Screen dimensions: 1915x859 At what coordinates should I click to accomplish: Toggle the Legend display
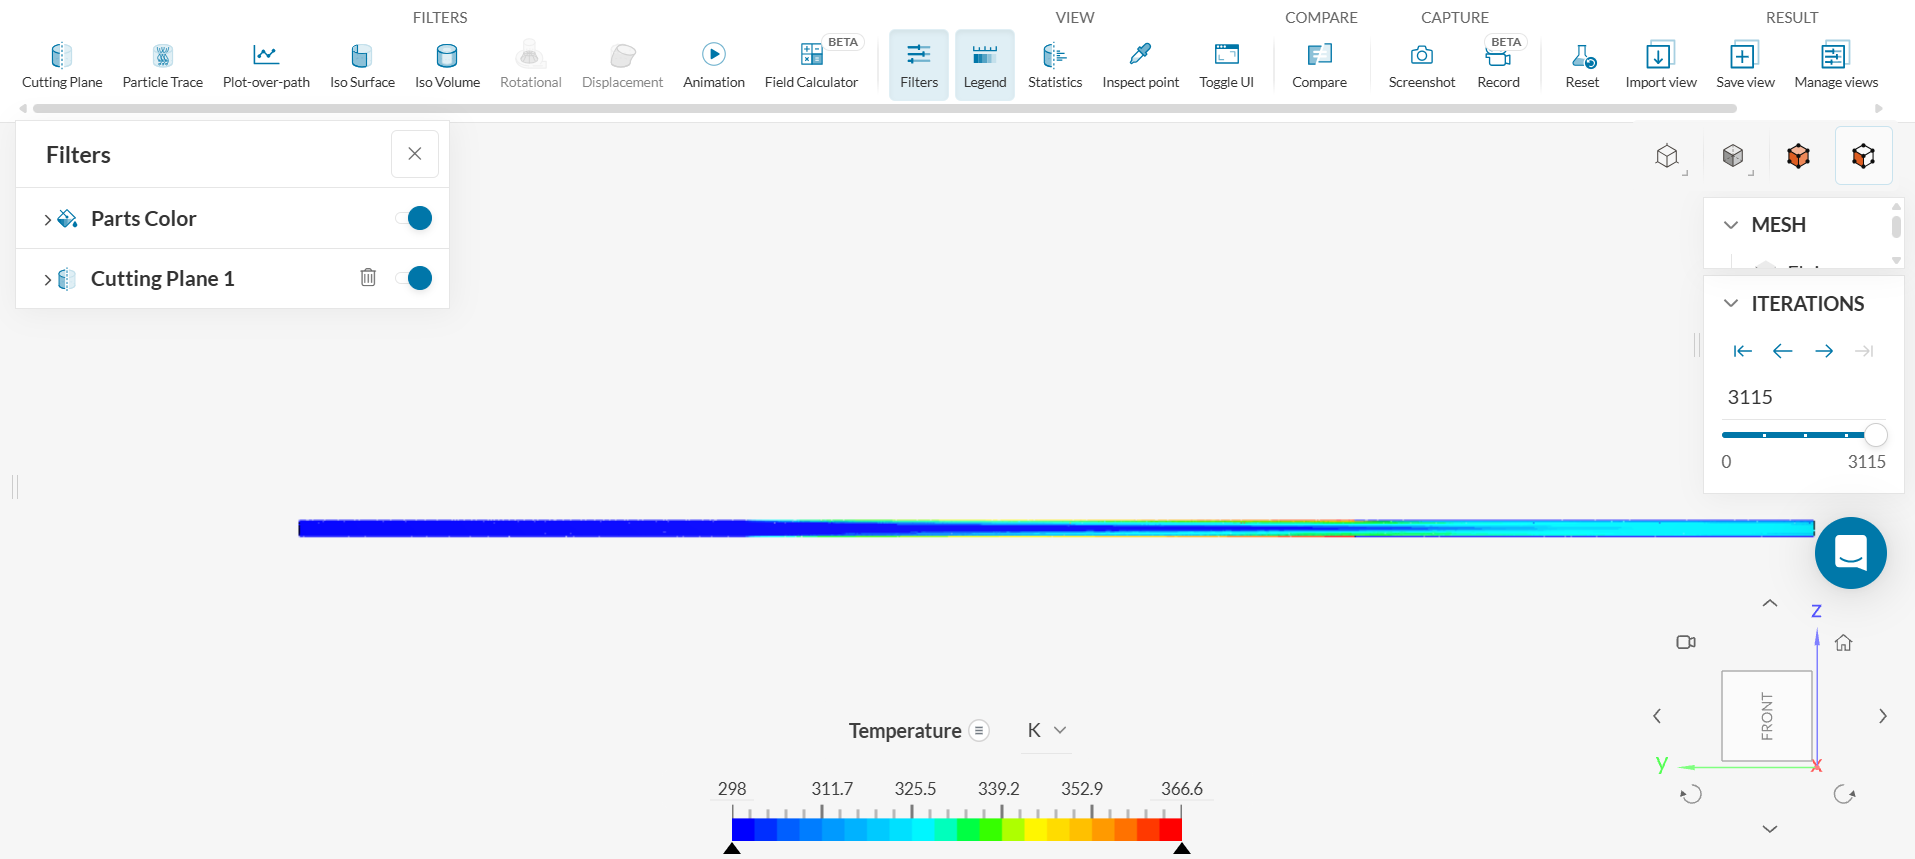pyautogui.click(x=985, y=66)
